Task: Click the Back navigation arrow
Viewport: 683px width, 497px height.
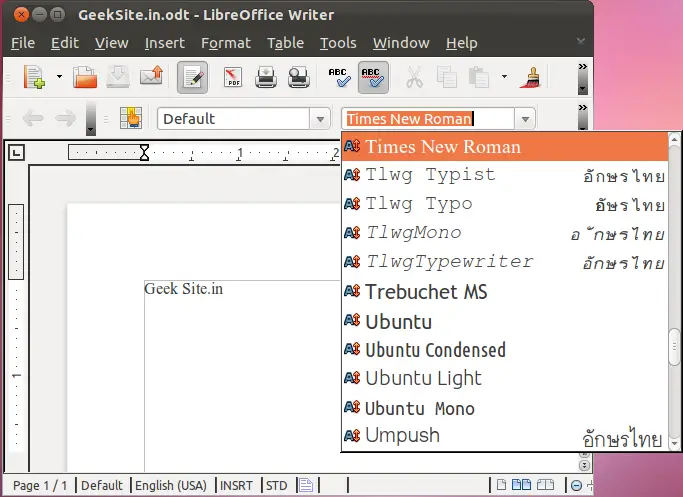Action: tap(33, 118)
